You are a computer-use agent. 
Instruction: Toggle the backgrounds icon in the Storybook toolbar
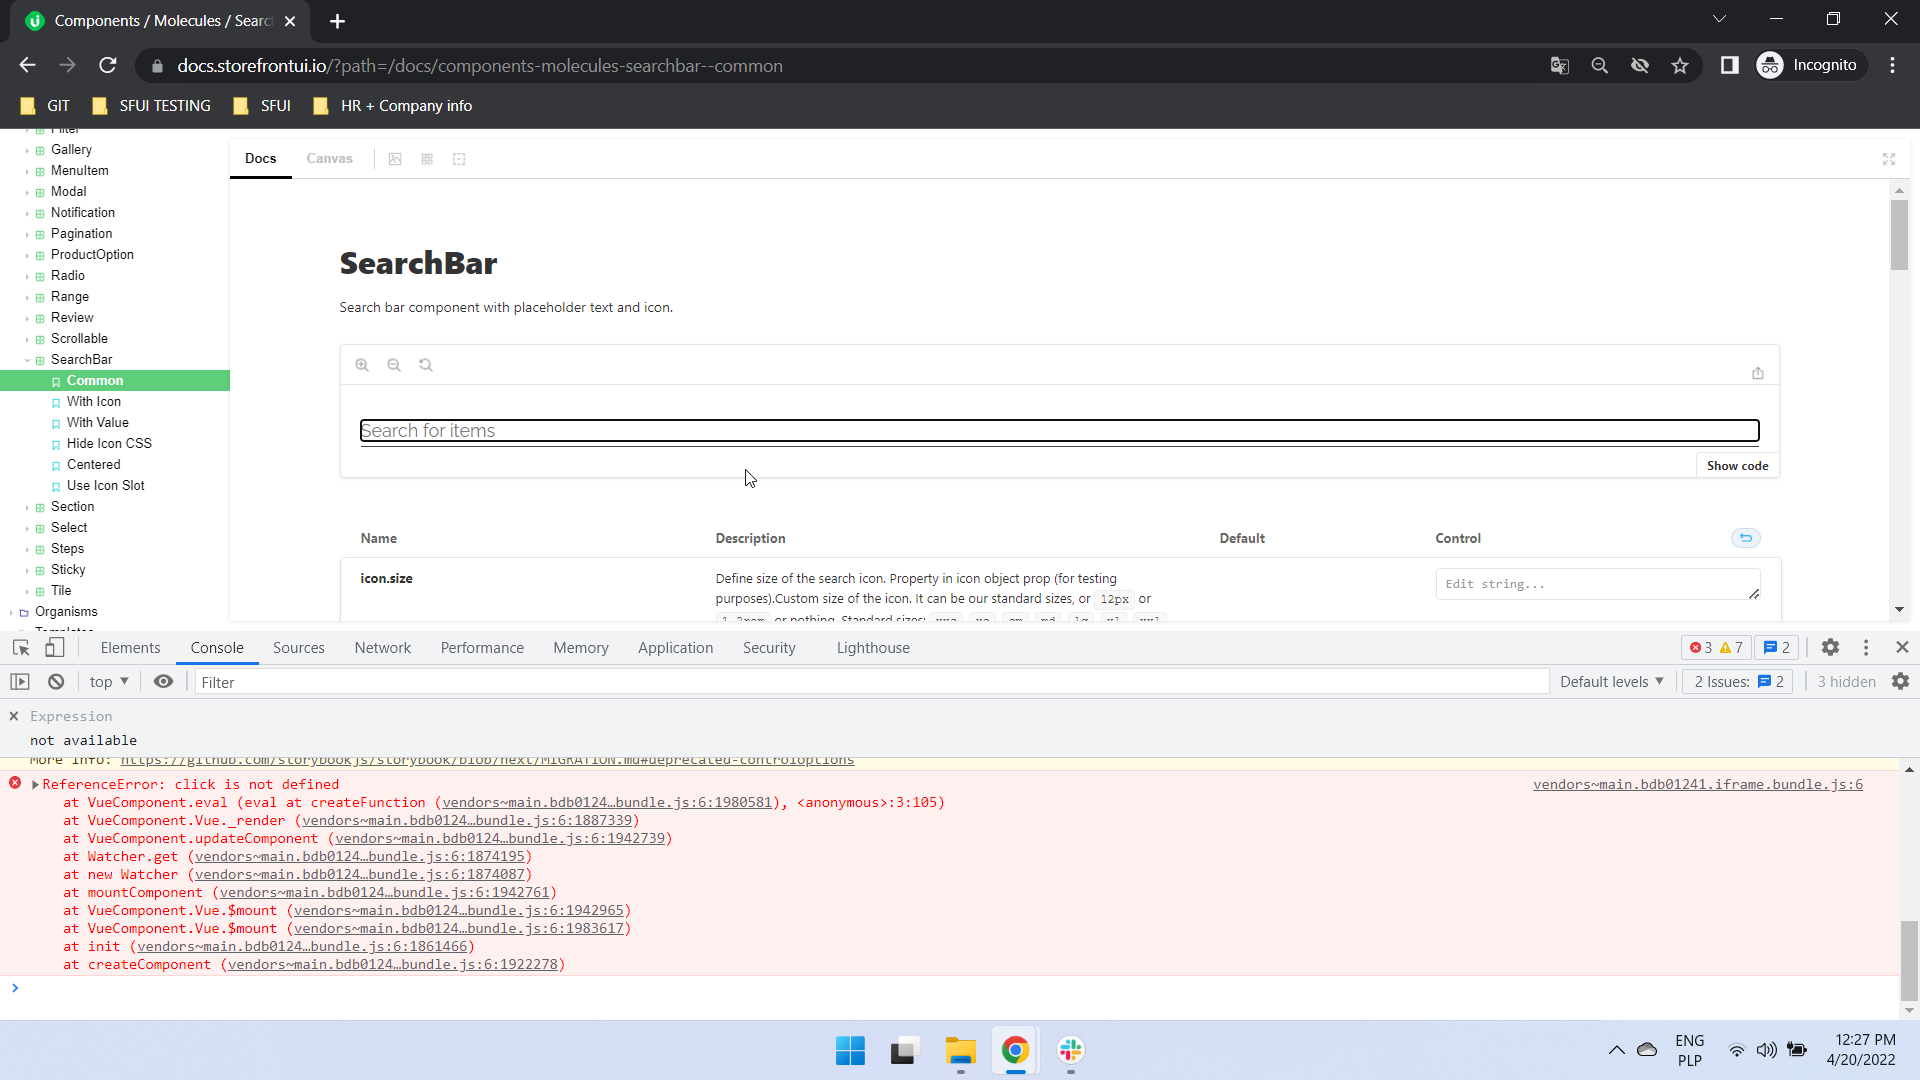tap(395, 158)
